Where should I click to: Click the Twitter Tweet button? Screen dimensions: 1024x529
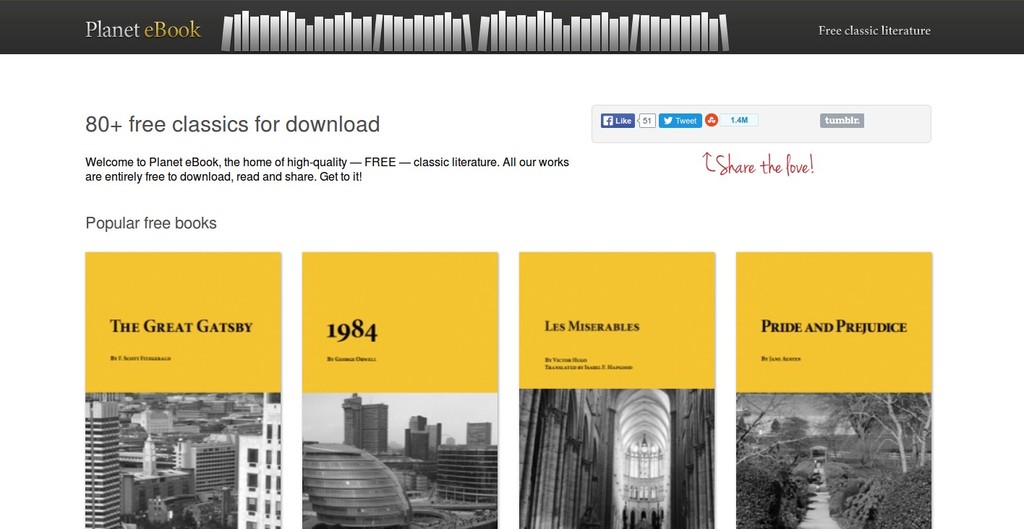(680, 121)
